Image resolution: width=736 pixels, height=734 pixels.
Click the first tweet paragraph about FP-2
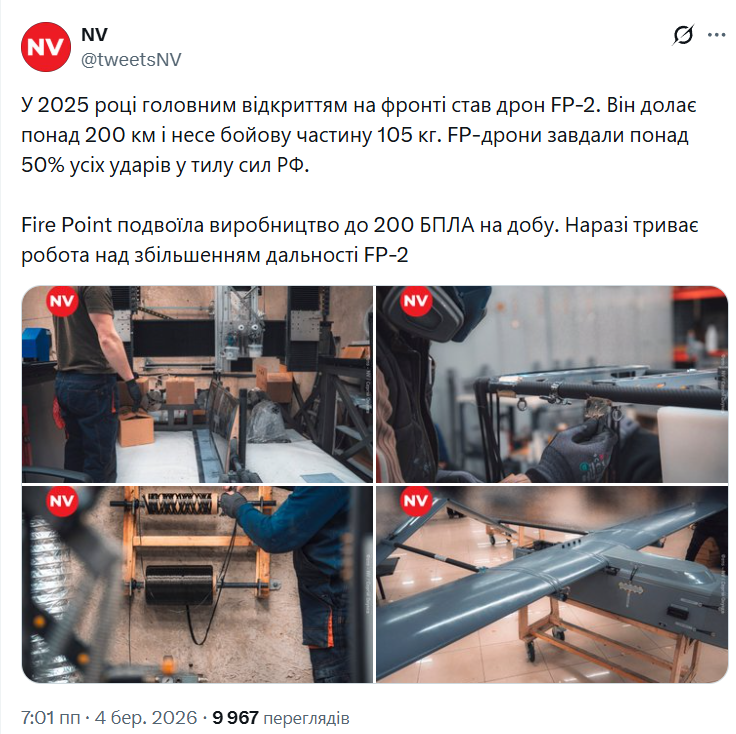359,135
